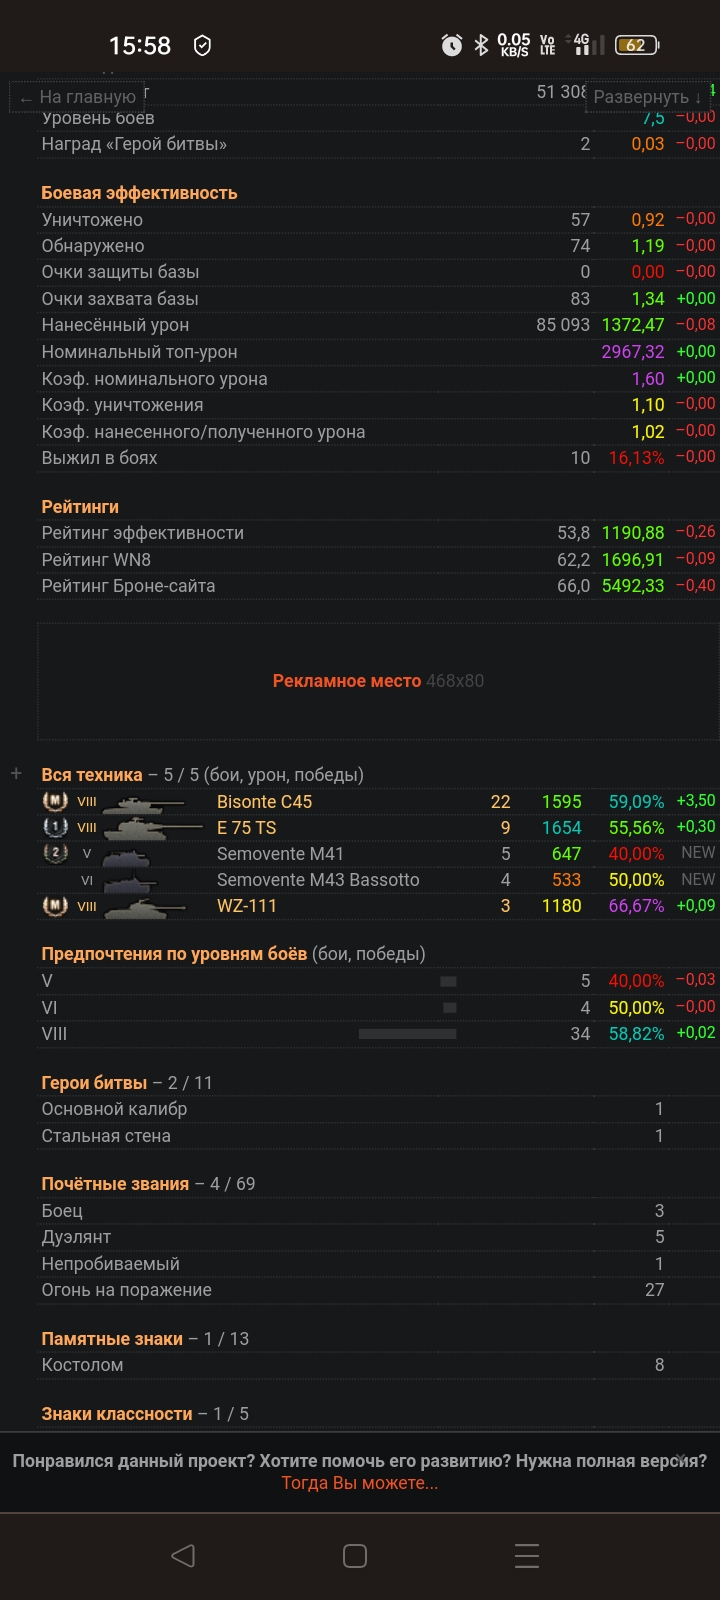Expand the Вся техника list with plus
The image size is (720, 1600).
click(x=16, y=774)
